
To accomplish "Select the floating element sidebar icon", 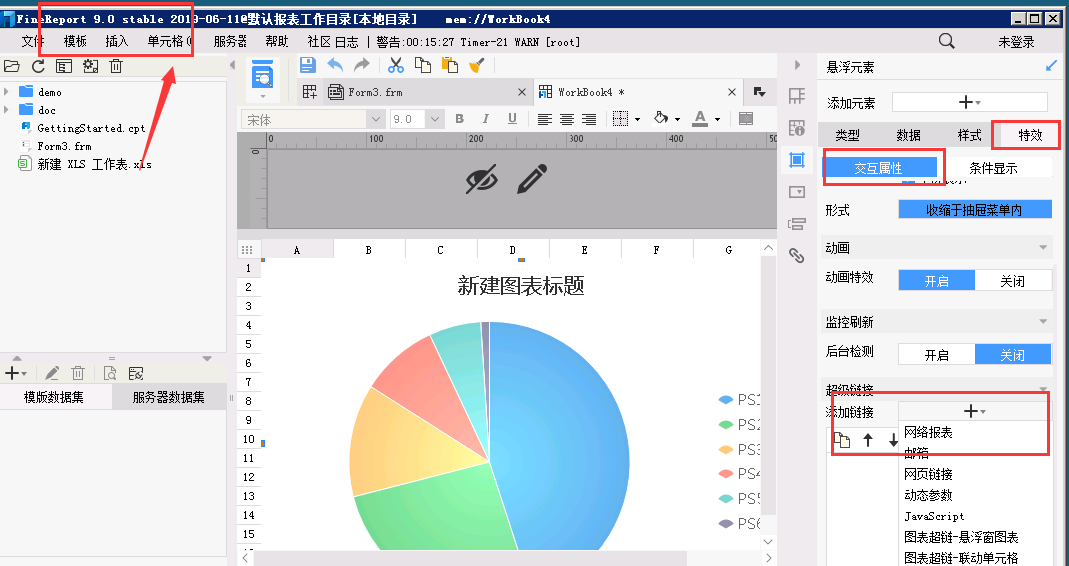I will (x=796, y=160).
